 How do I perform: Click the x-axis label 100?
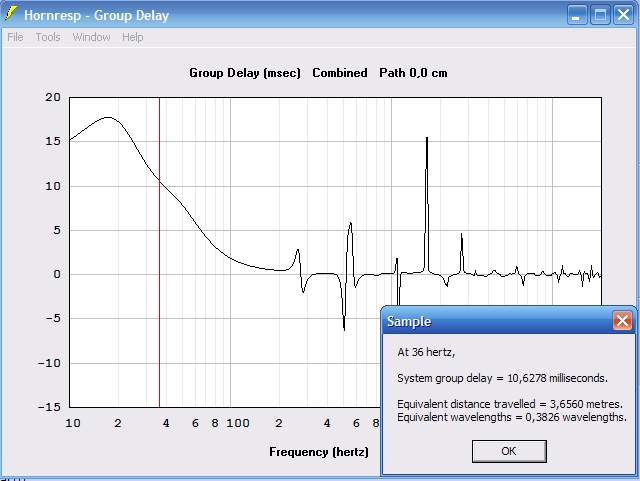tap(238, 423)
